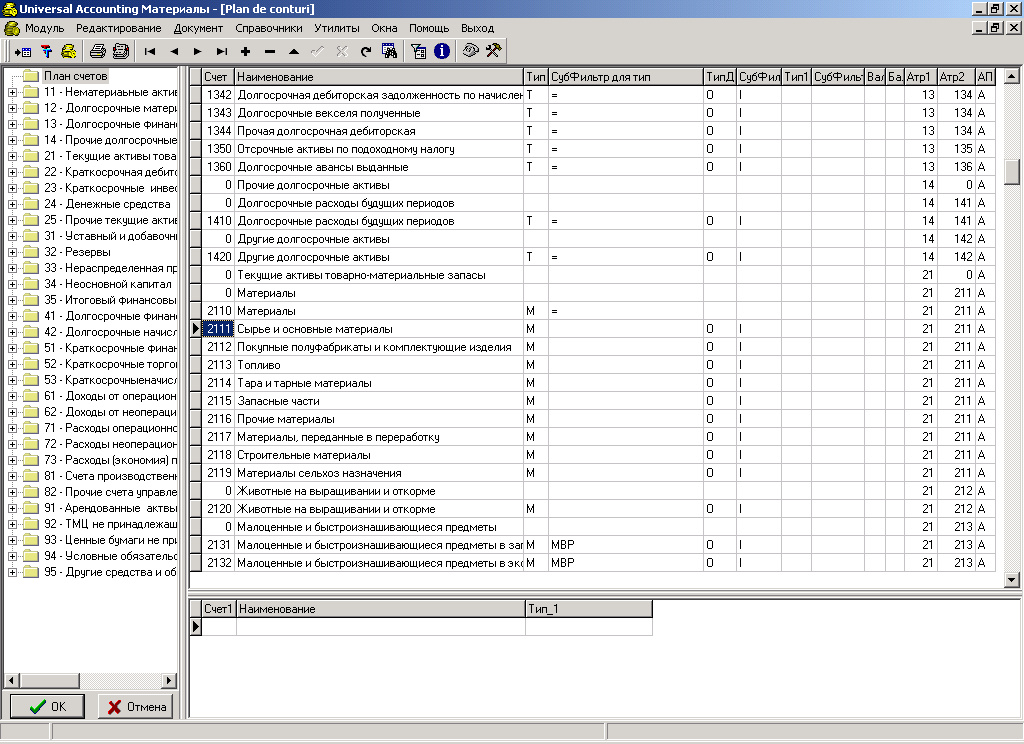The image size is (1024, 744).
Task: Click the tree panel's horizontal scrollbar right arrow
Action: point(169,680)
